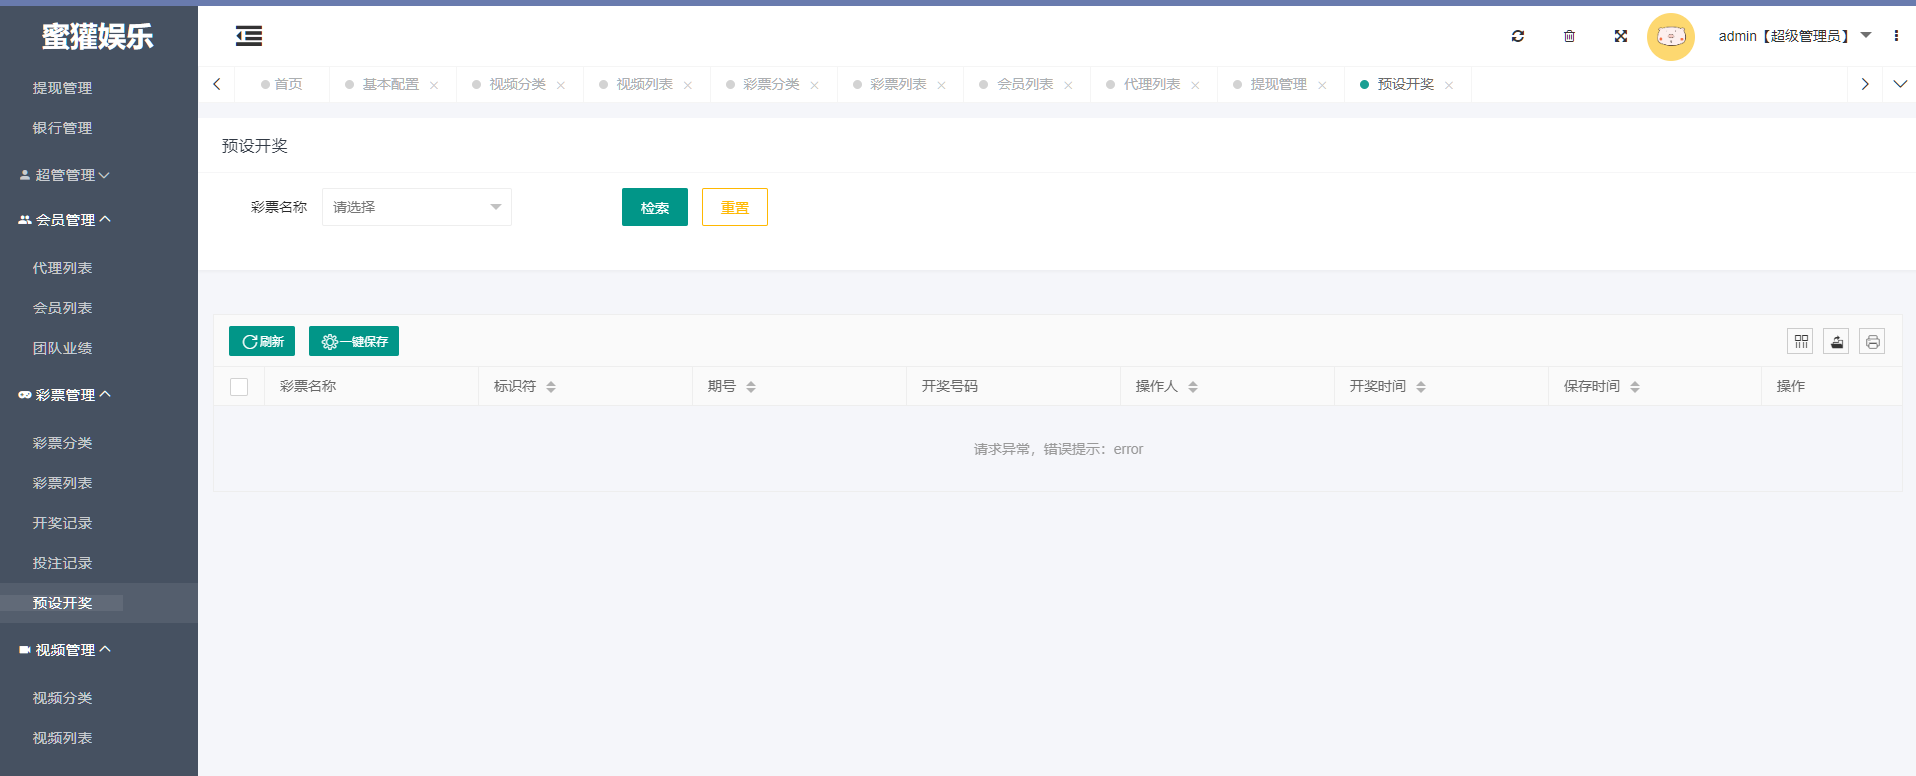
Task: Click the admin avatar image
Action: coord(1670,37)
